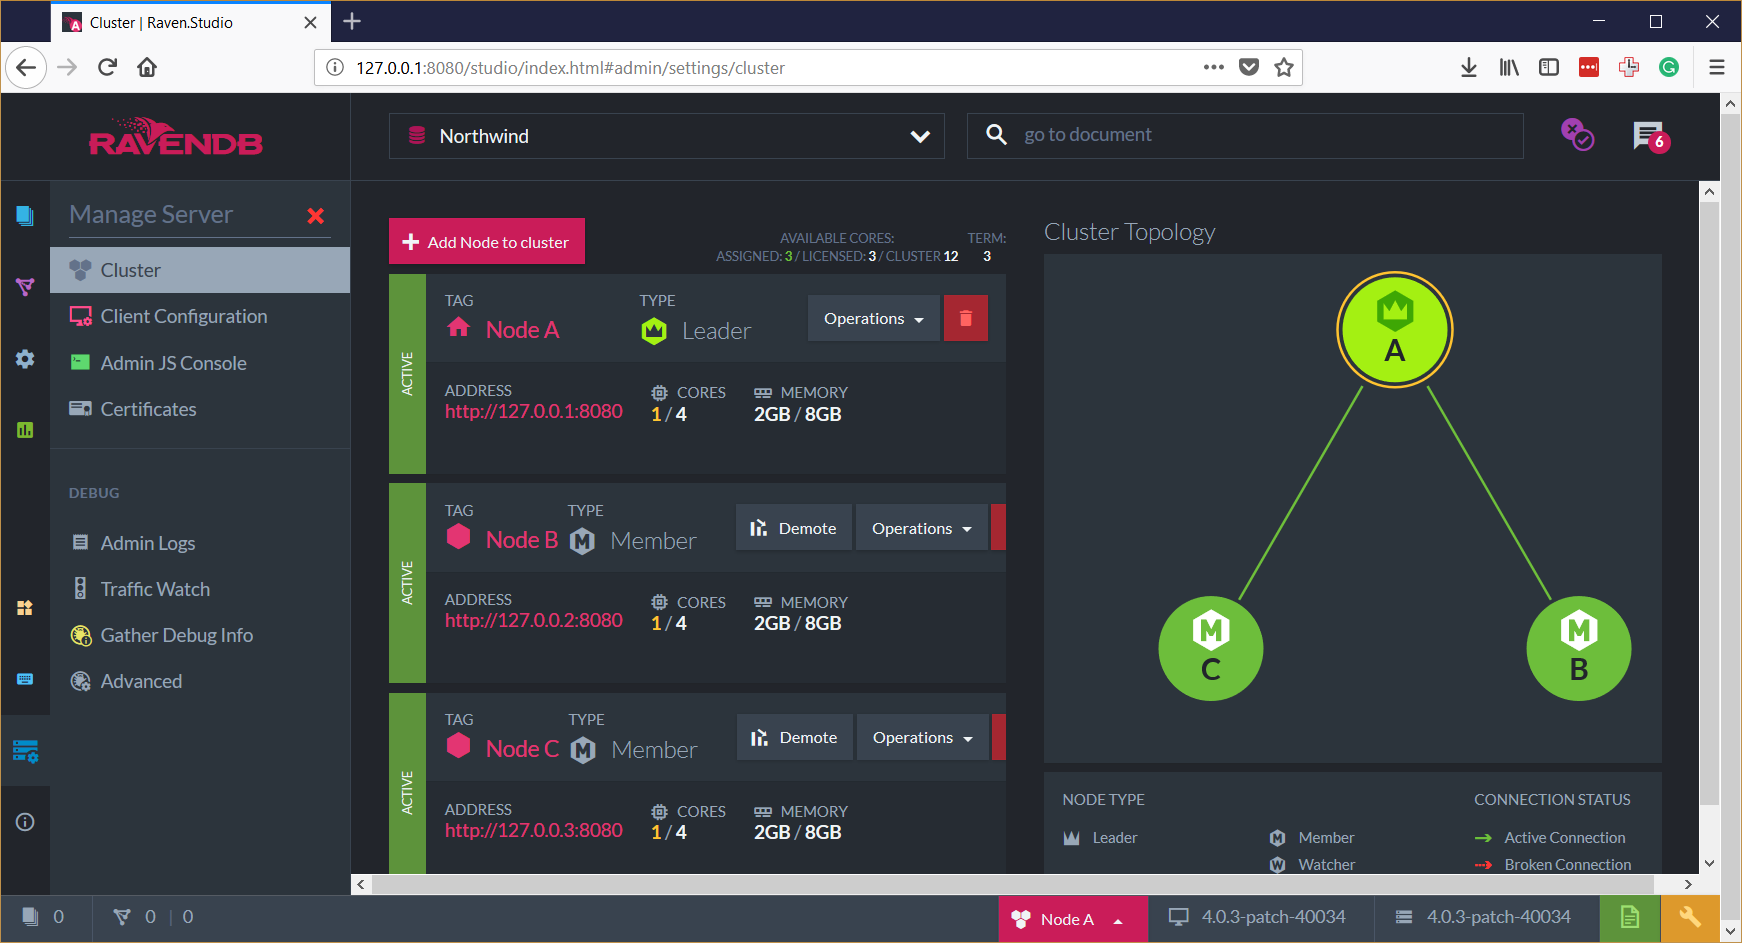Open the Firefox hamburger menu

1717,67
